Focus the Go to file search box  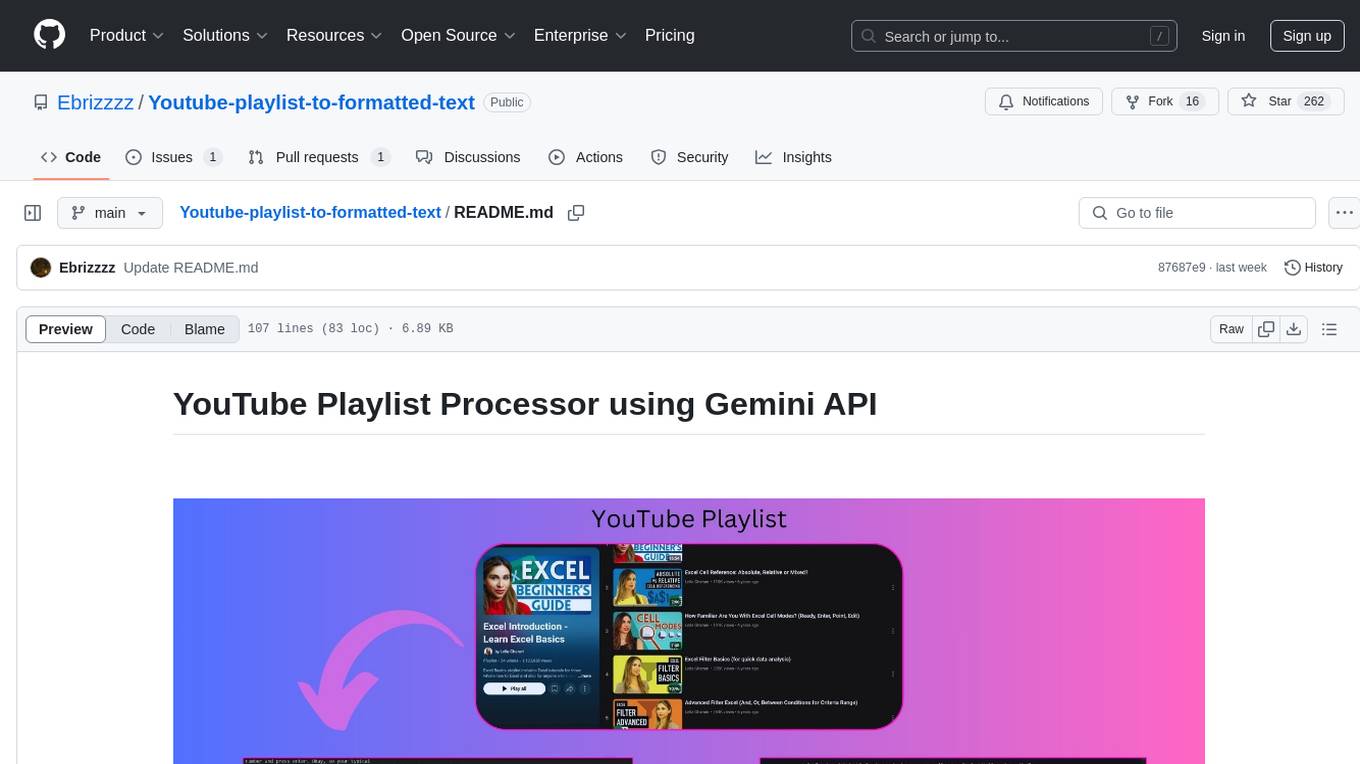click(1197, 213)
